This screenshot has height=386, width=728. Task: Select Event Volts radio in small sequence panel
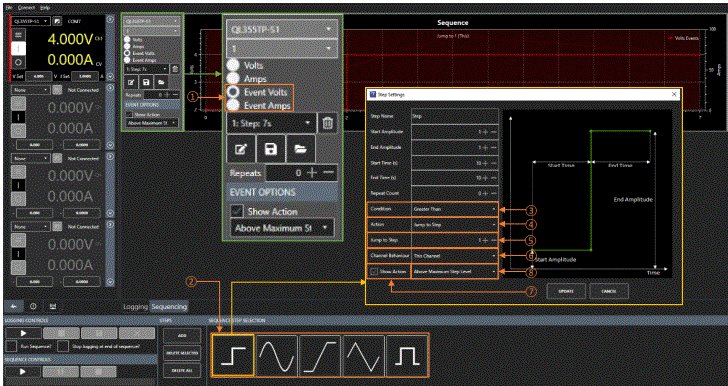(127, 53)
